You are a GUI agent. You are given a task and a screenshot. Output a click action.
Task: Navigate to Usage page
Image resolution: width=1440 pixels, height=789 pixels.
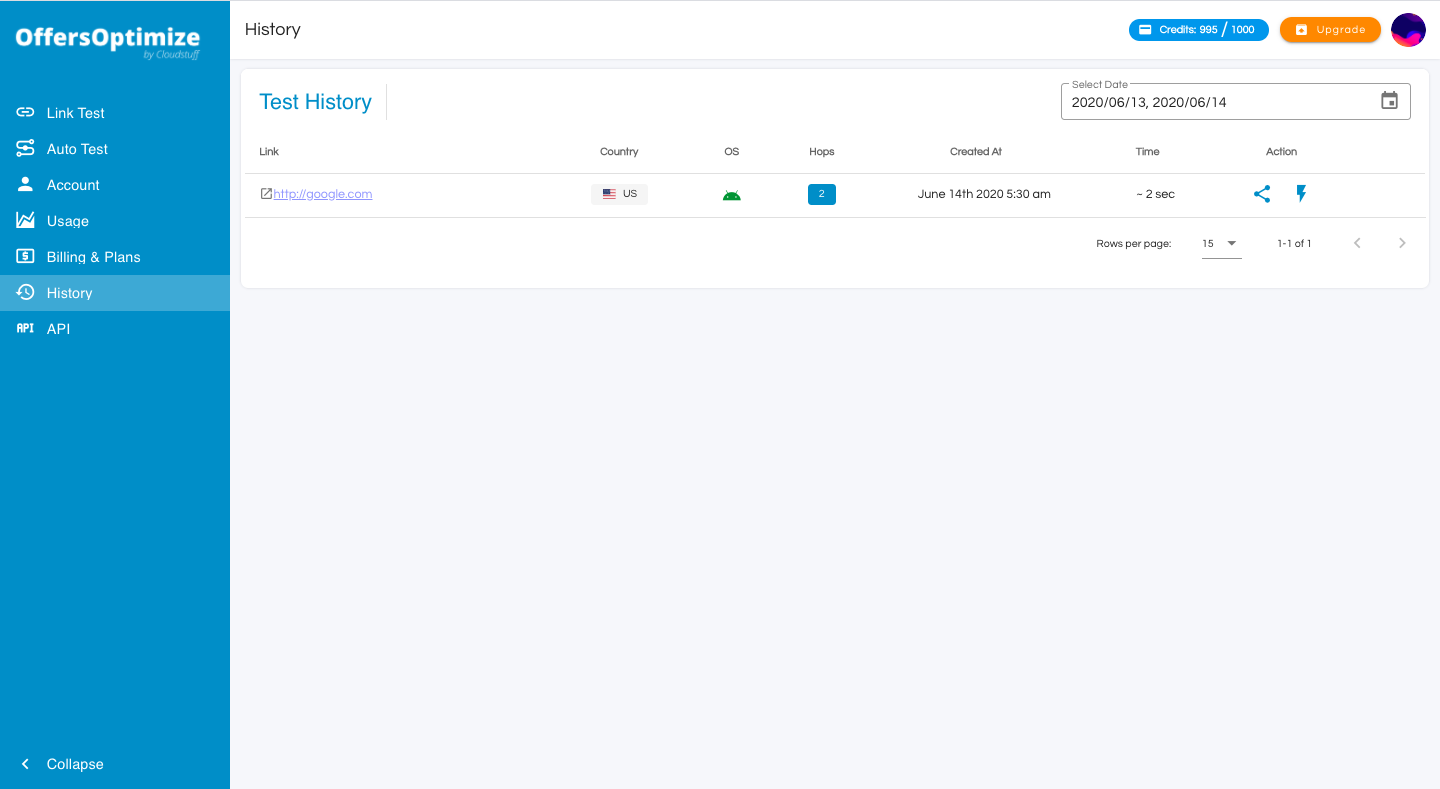pyautogui.click(x=115, y=220)
